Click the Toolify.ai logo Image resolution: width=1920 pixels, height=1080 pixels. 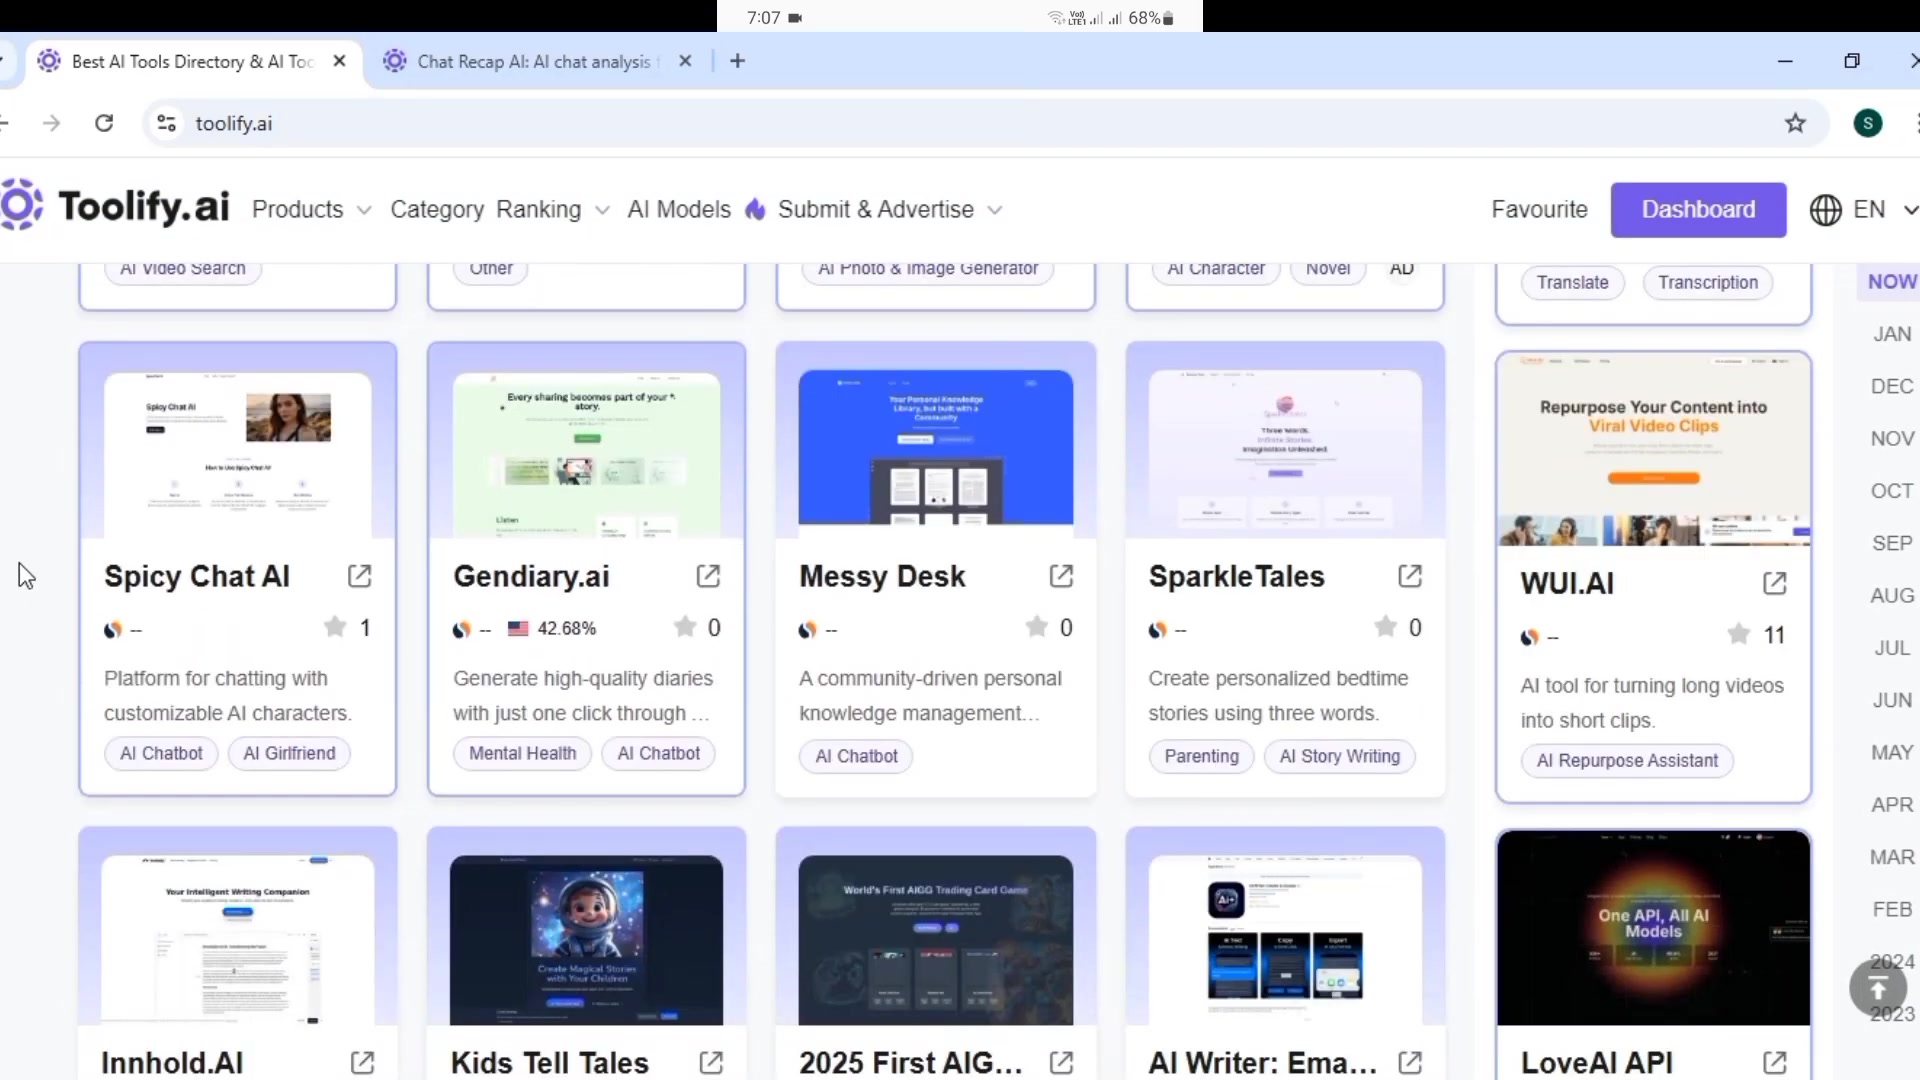click(x=115, y=206)
